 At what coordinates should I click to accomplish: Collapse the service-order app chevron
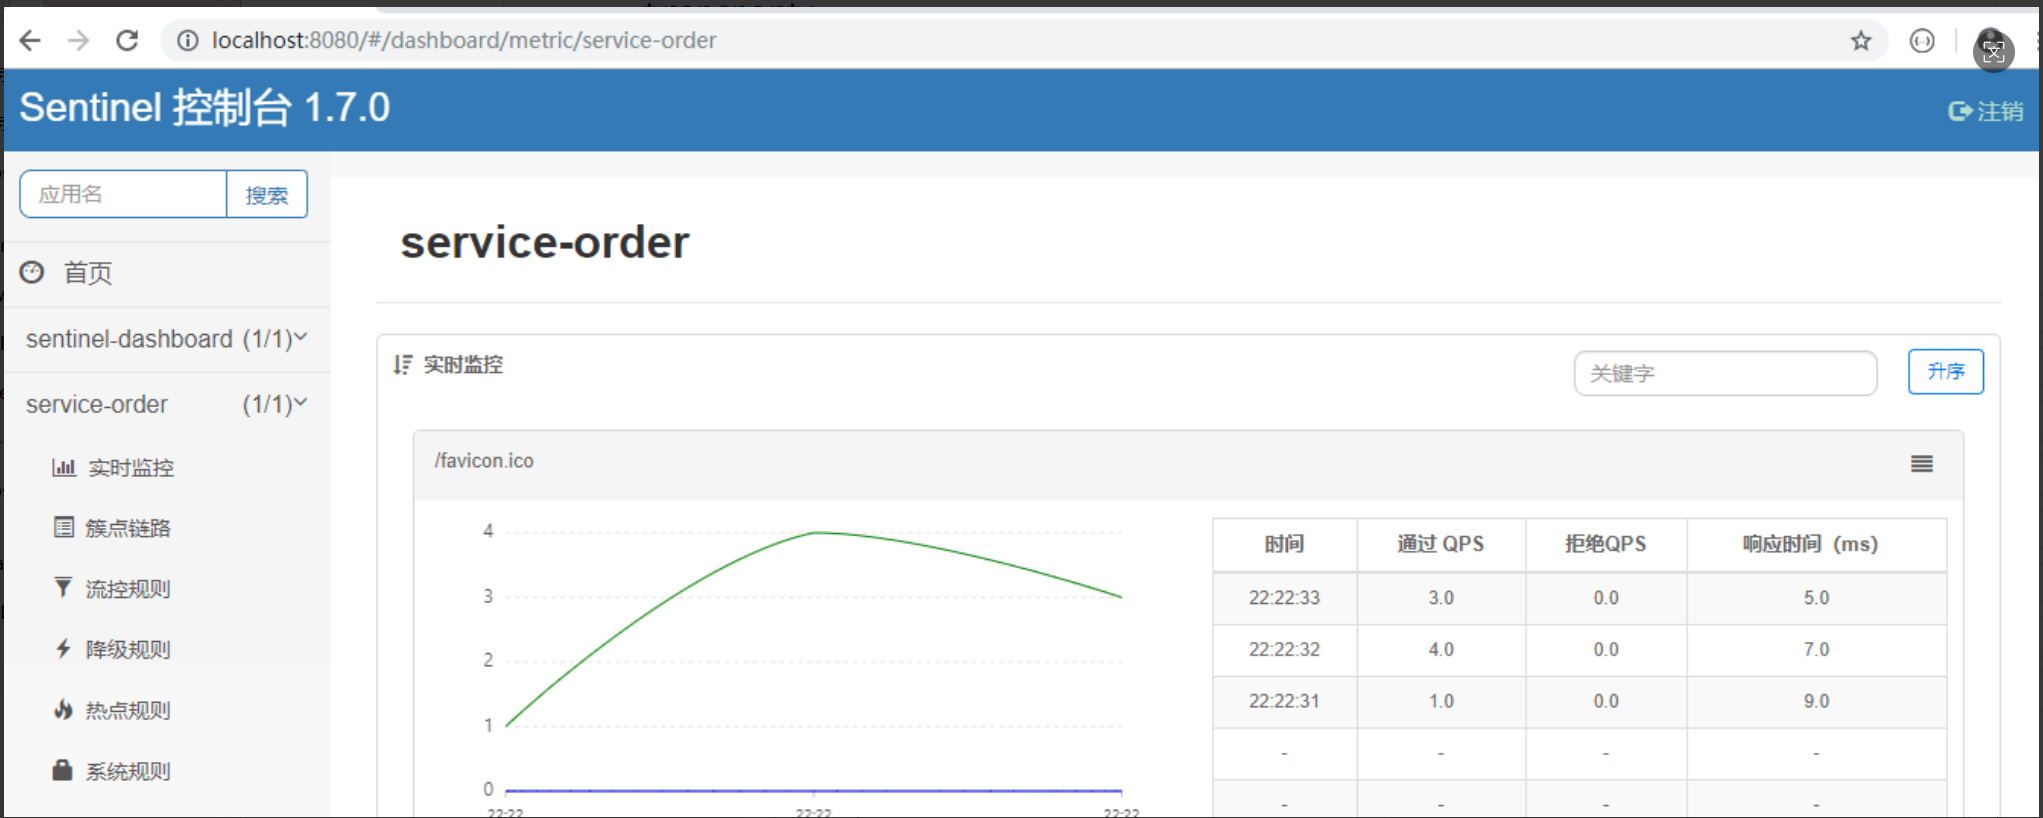tap(300, 403)
